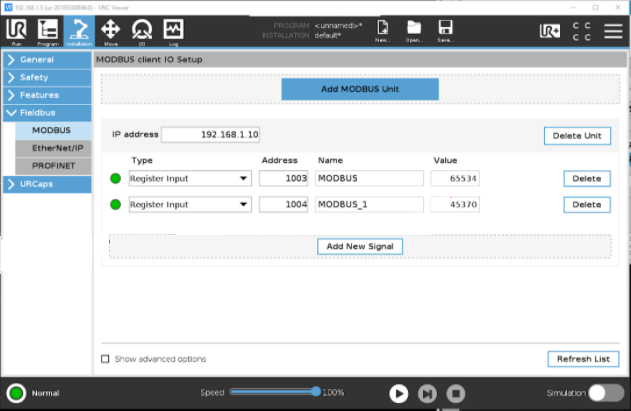631x411 pixels.
Task: Delete the MODBUS signal row
Action: (x=587, y=178)
